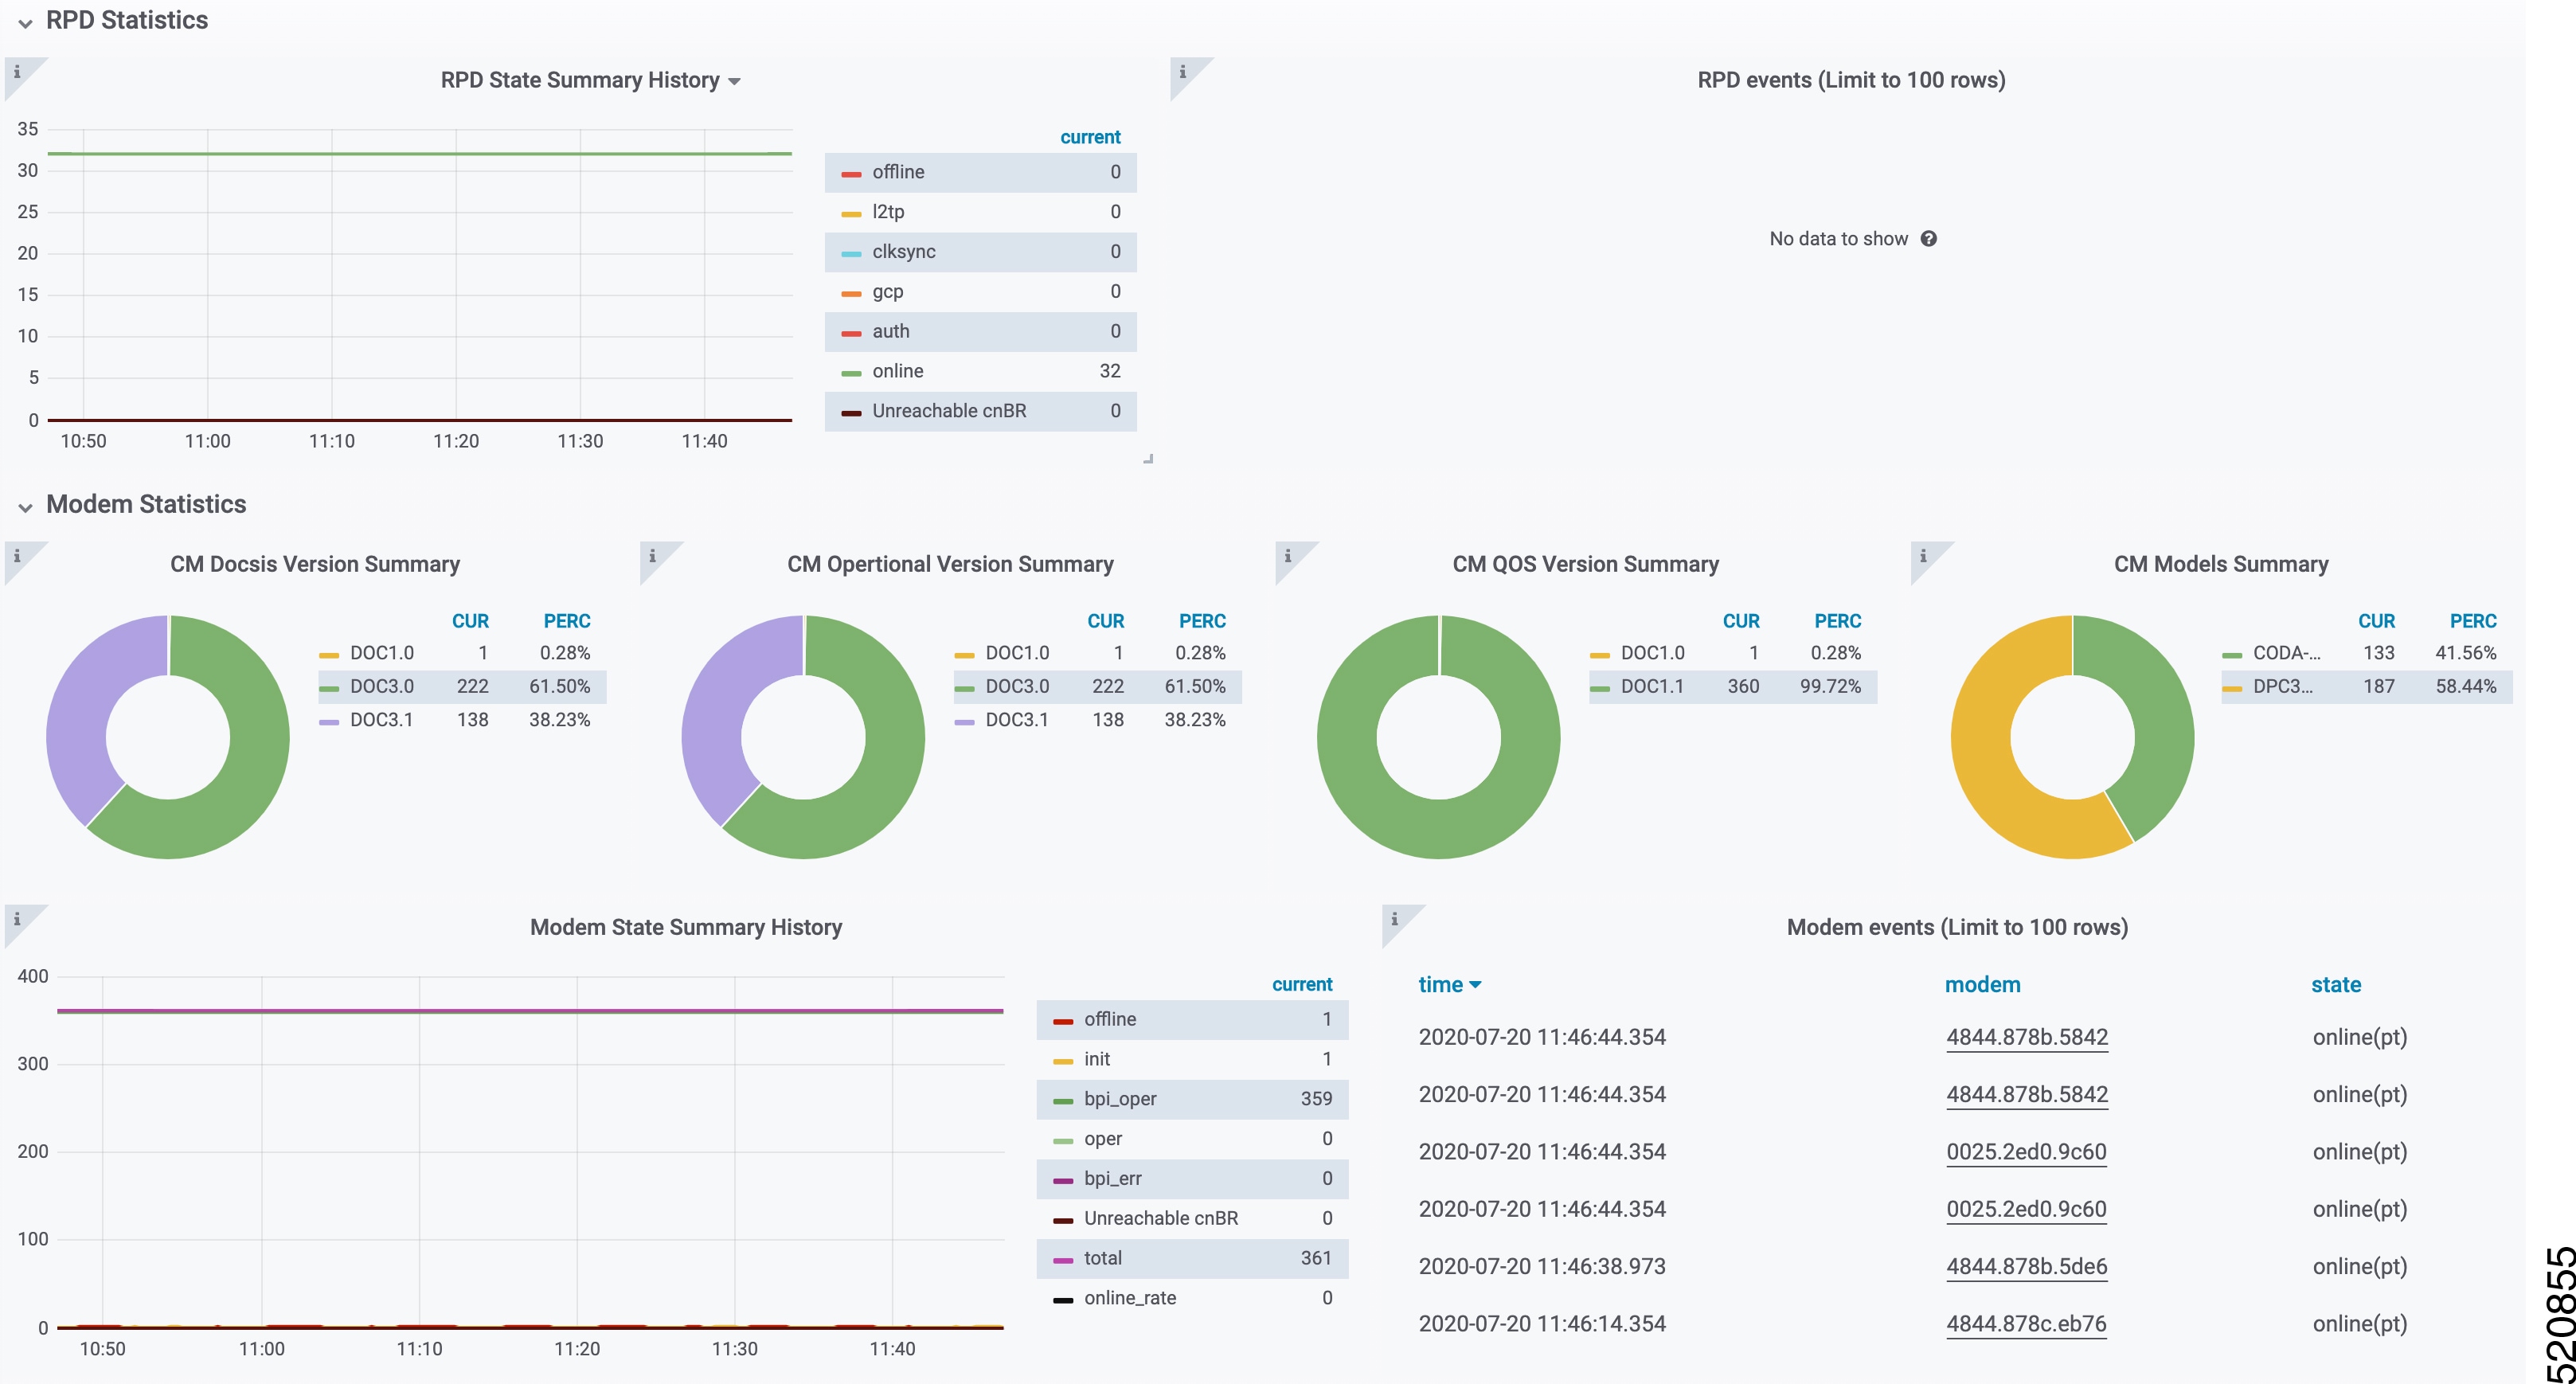This screenshot has width=2576, height=1384.
Task: Toggle l2tp series in RPD legend
Action: click(x=888, y=212)
